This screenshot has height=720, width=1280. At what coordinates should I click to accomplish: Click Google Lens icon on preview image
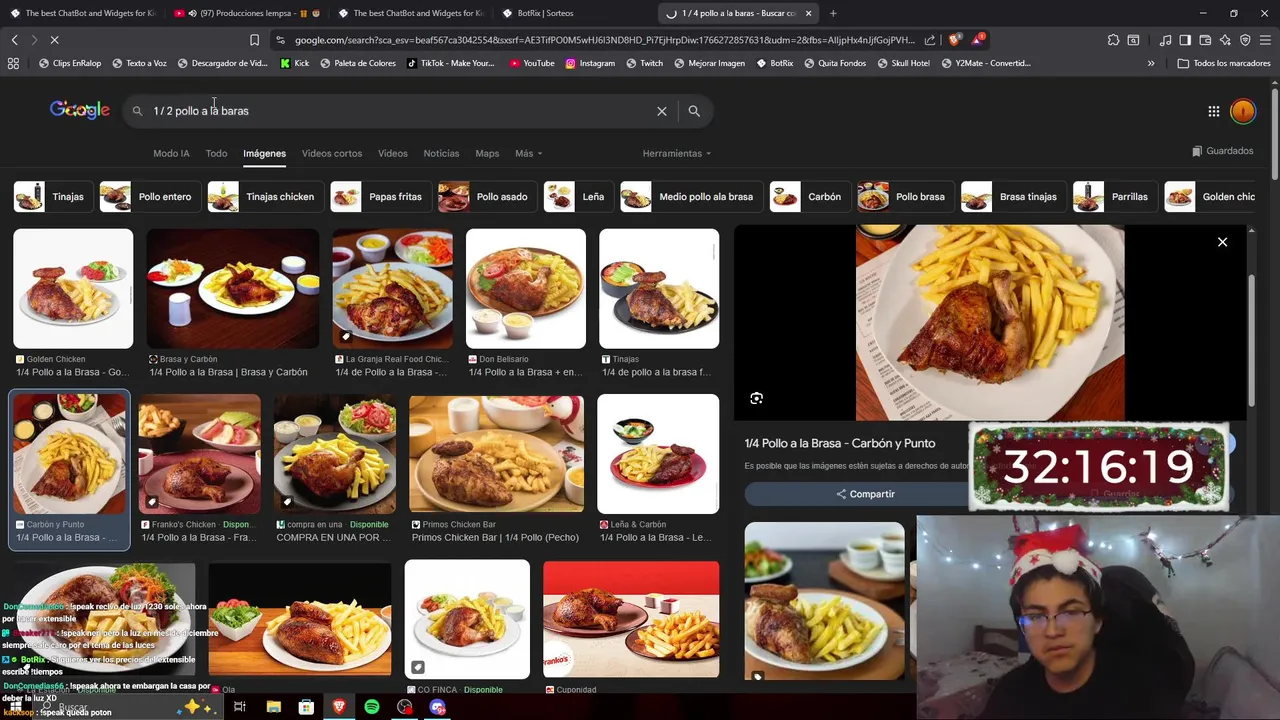click(x=756, y=398)
